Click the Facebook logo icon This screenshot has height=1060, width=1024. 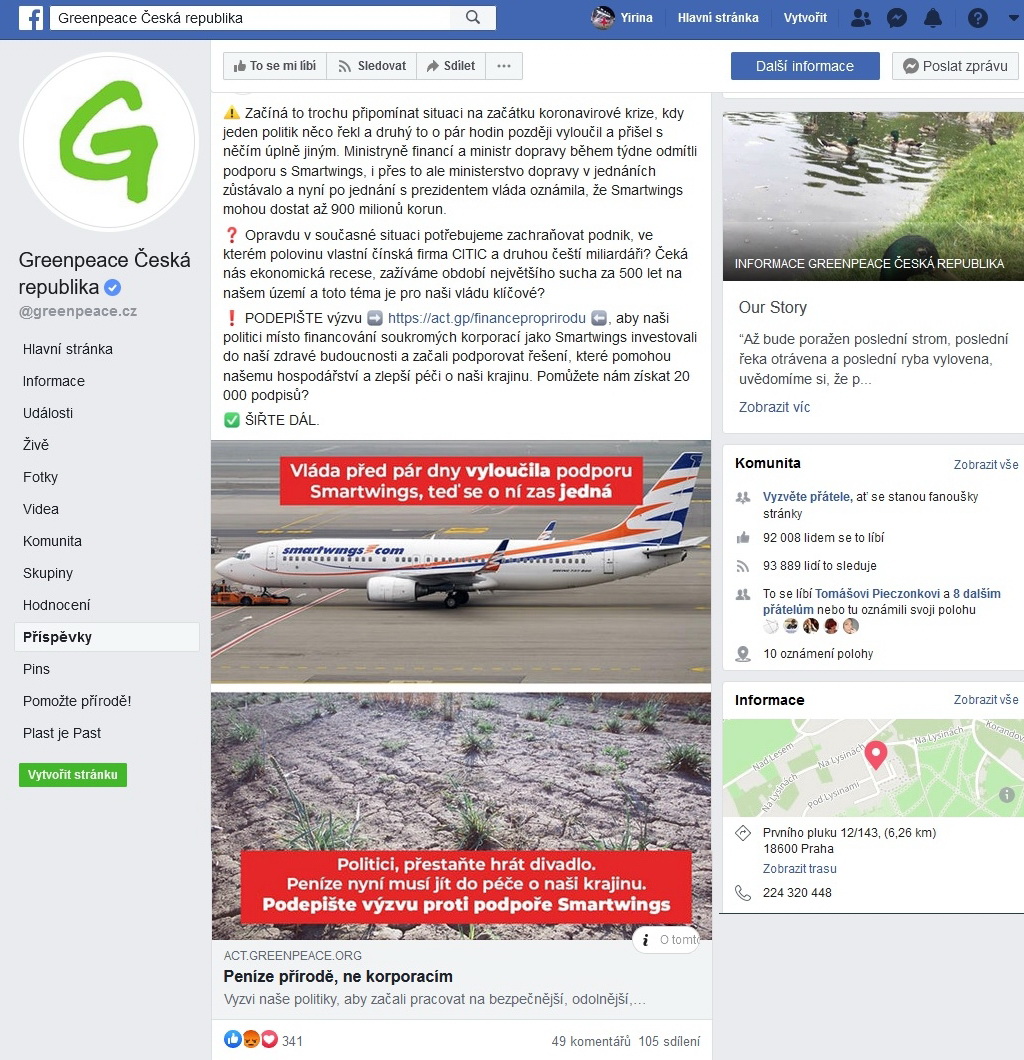(x=30, y=18)
